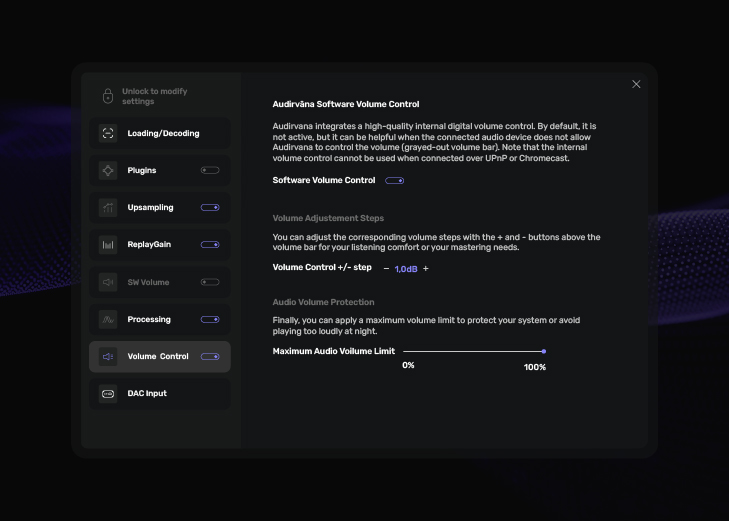Toggle the Plugins switch
Screen dimensions: 729x521
pos(210,170)
